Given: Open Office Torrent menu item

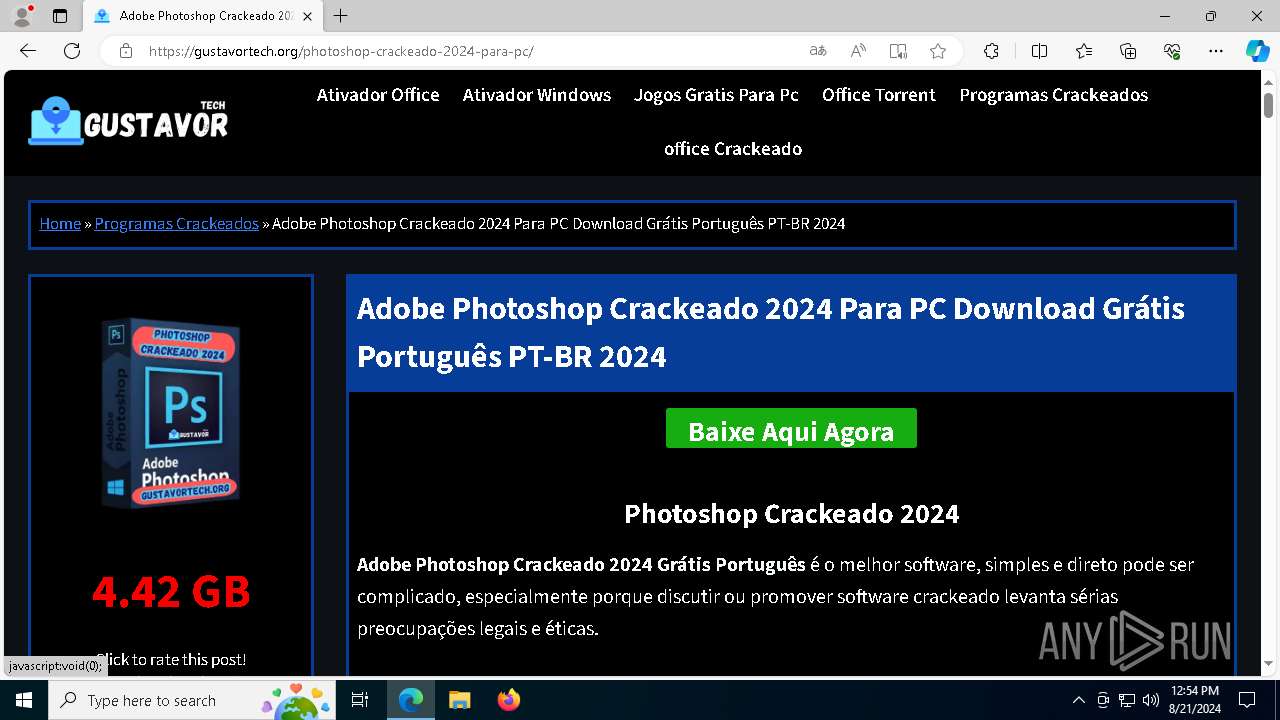Looking at the screenshot, I should point(879,95).
